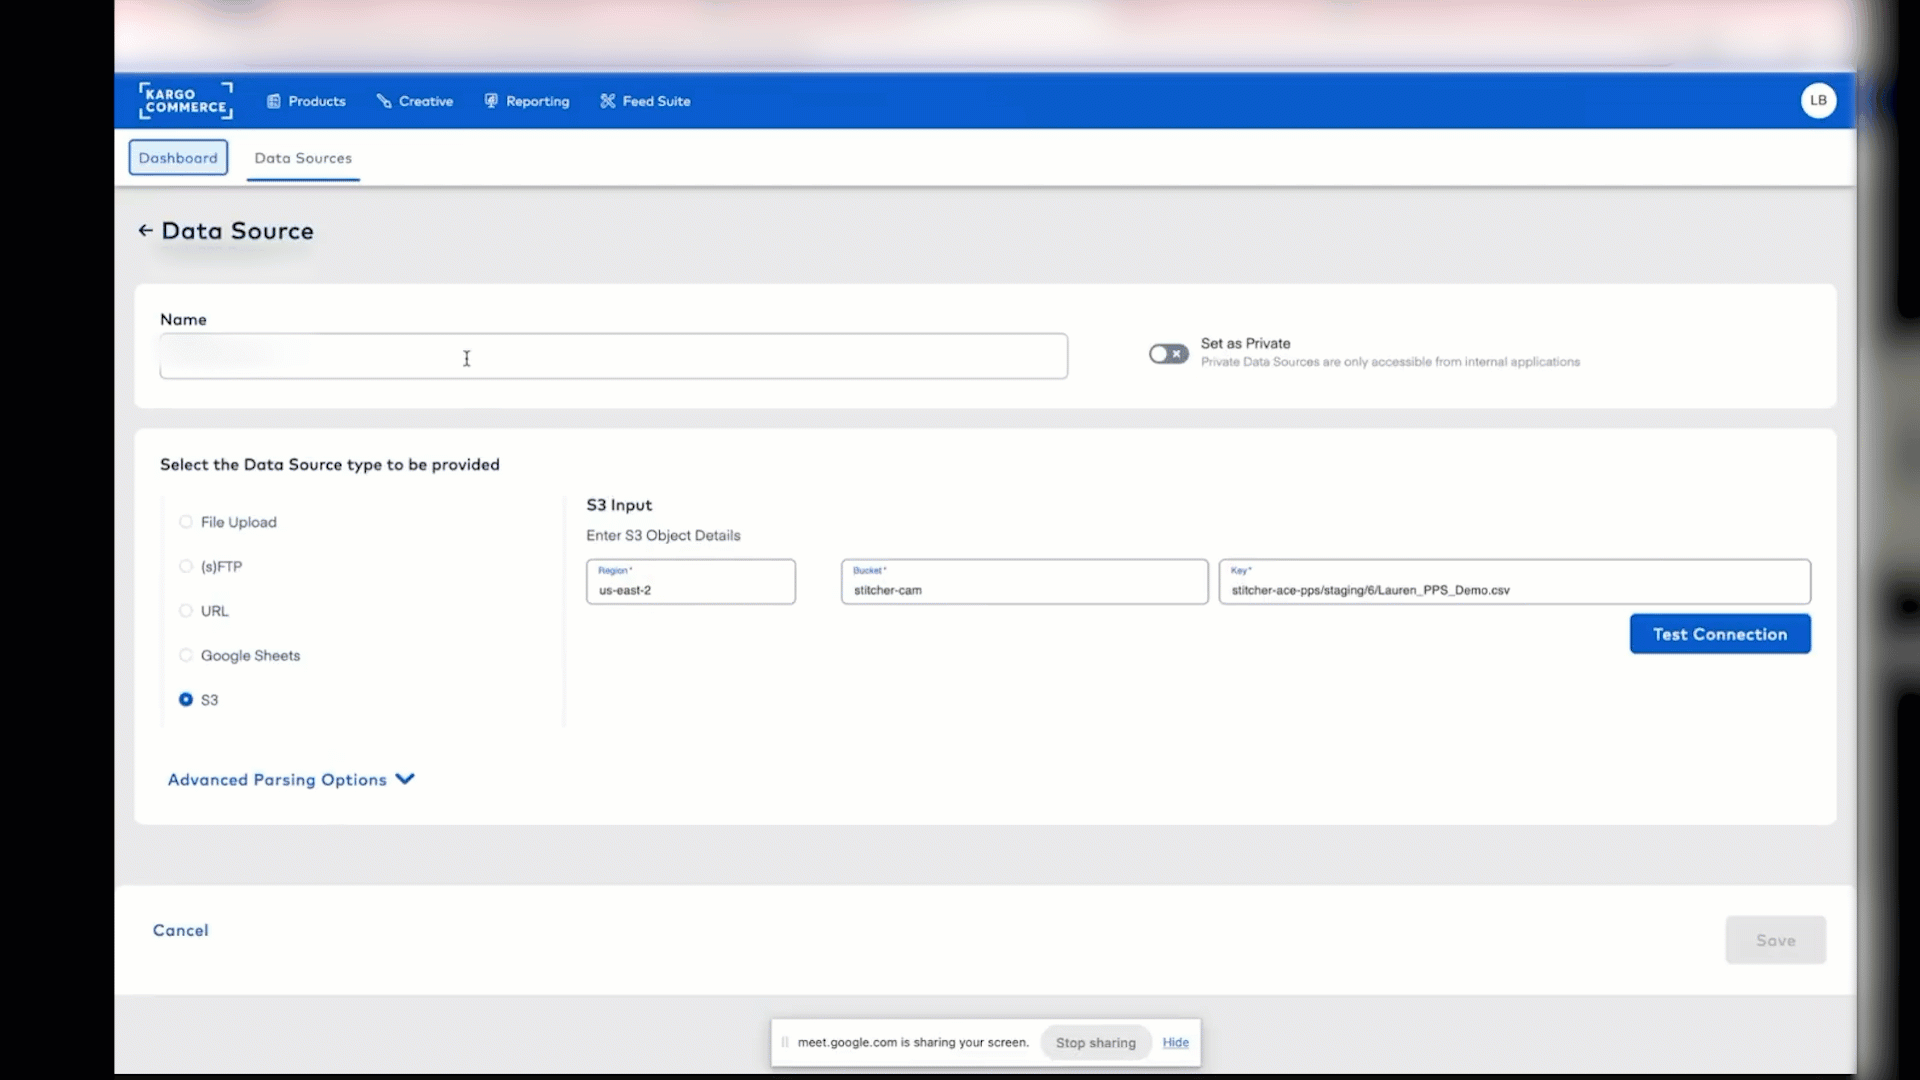Viewport: 1920px width, 1080px height.
Task: Click the Creative pencil icon
Action: pyautogui.click(x=384, y=100)
